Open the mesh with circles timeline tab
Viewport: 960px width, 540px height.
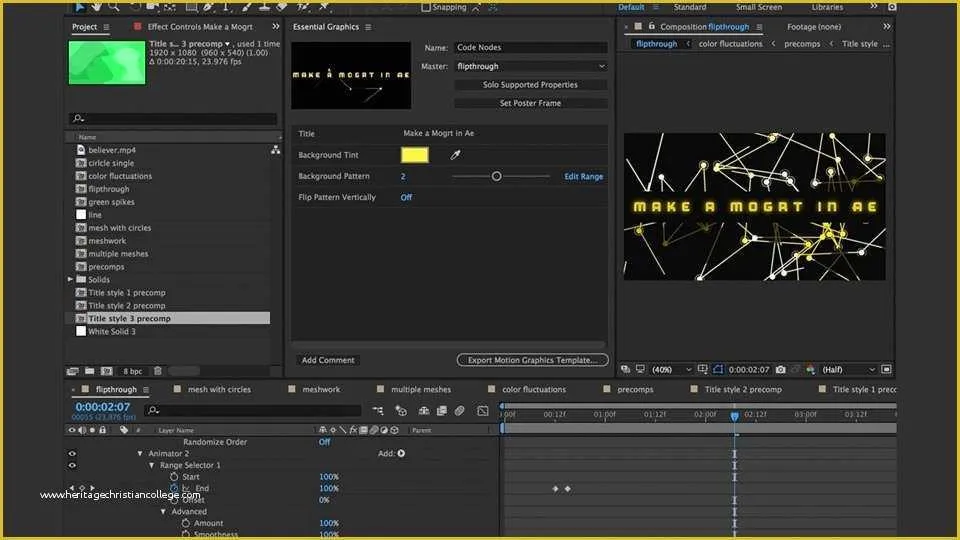pyautogui.click(x=219, y=389)
